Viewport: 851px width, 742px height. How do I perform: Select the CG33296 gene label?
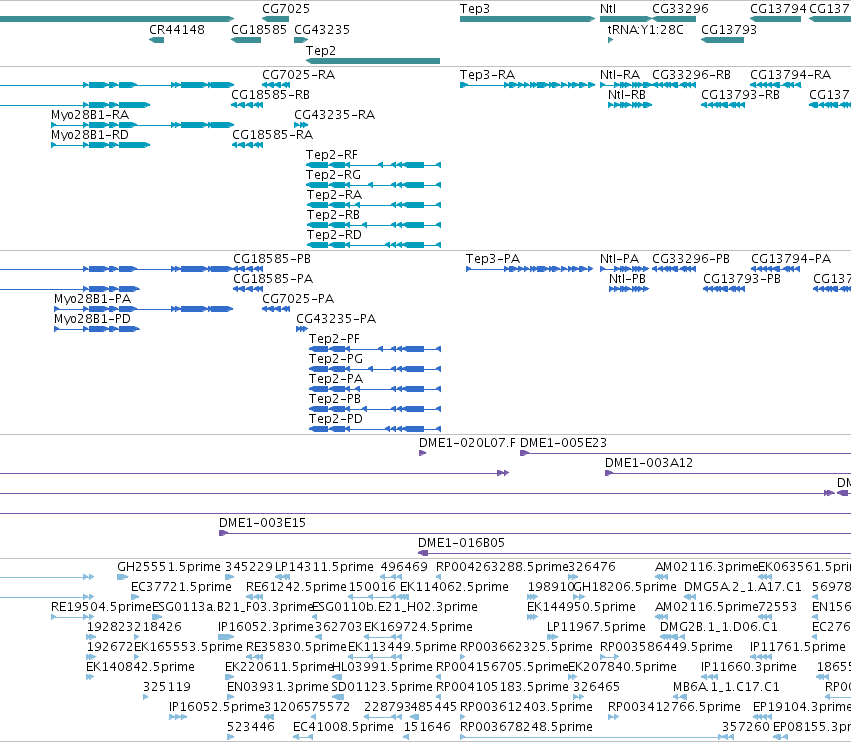point(680,9)
